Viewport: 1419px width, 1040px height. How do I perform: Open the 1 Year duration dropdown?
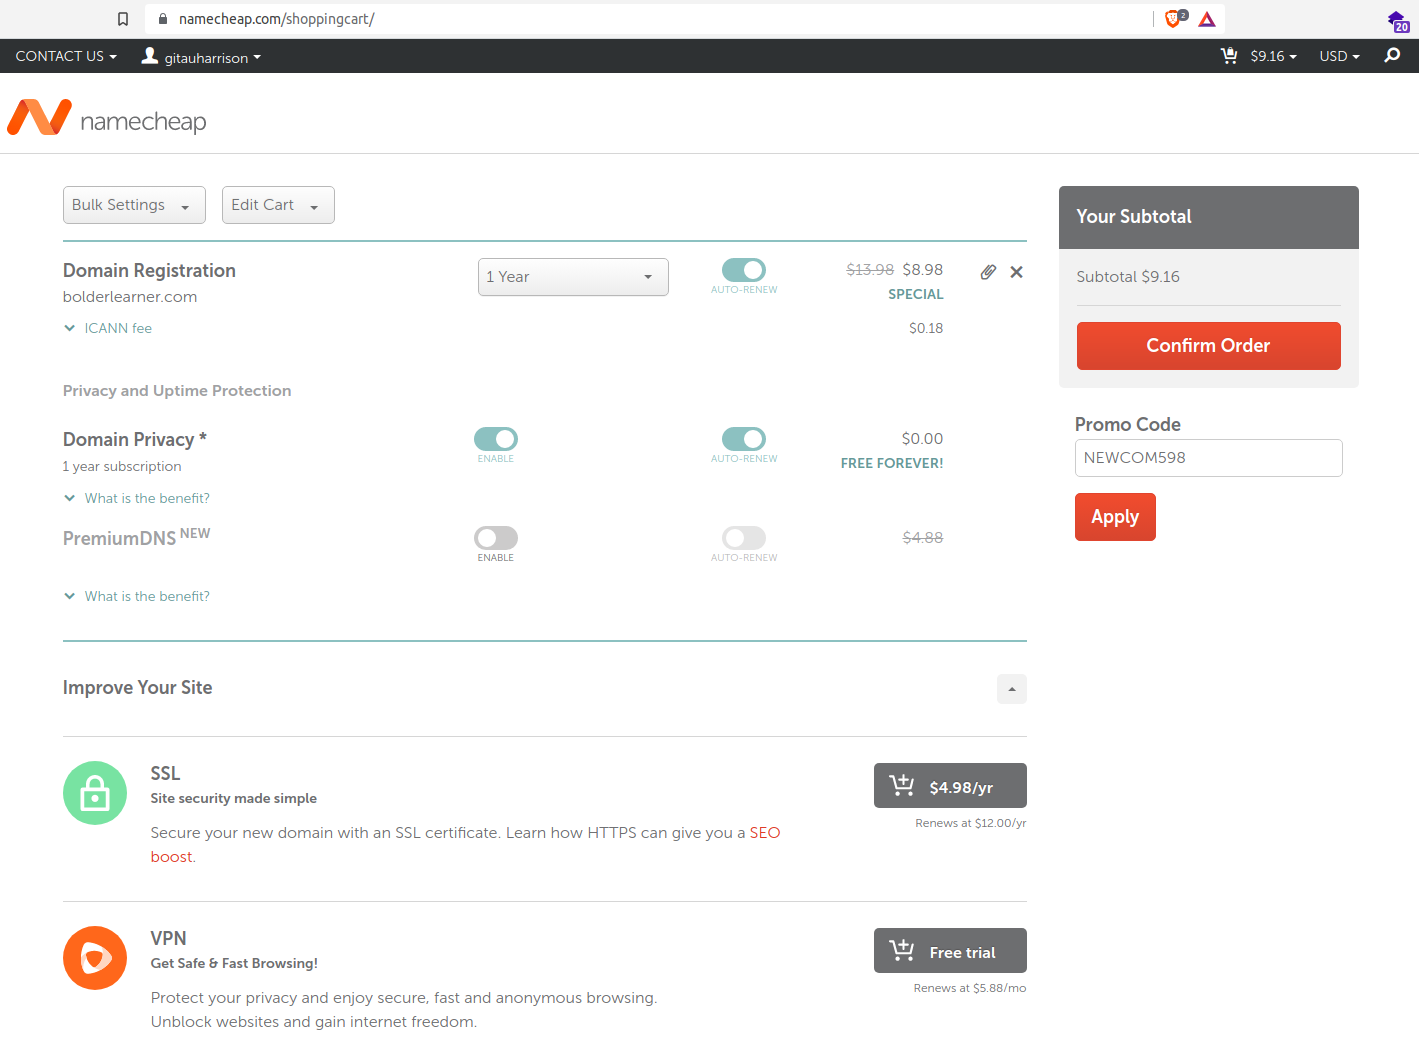(x=573, y=277)
